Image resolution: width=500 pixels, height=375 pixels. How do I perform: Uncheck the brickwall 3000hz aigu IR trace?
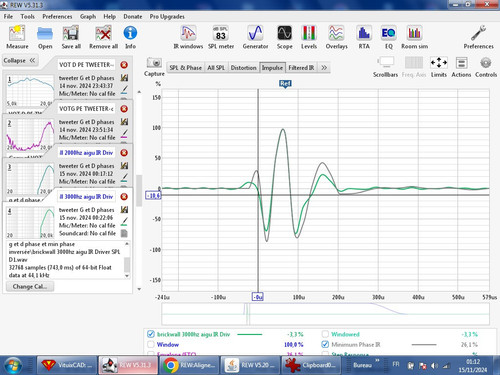[x=151, y=334]
